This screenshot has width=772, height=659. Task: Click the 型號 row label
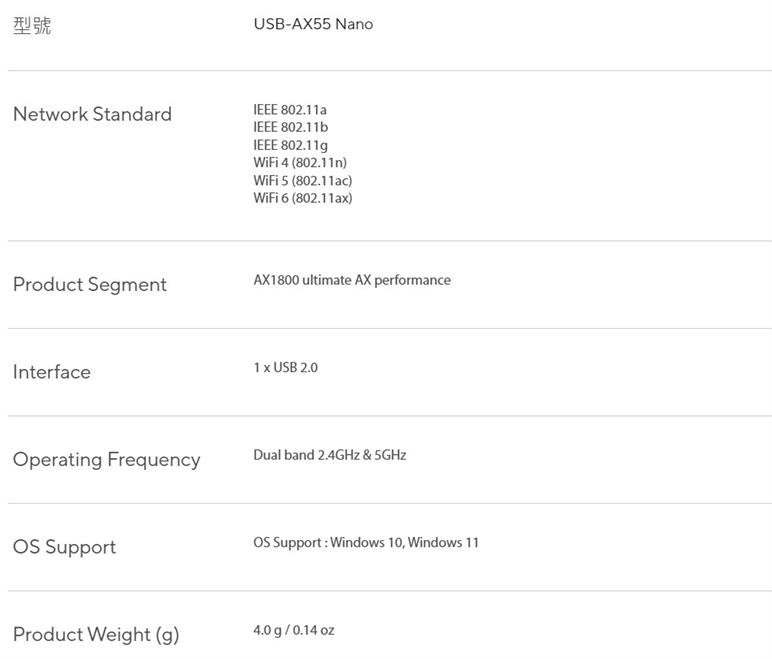coord(32,26)
